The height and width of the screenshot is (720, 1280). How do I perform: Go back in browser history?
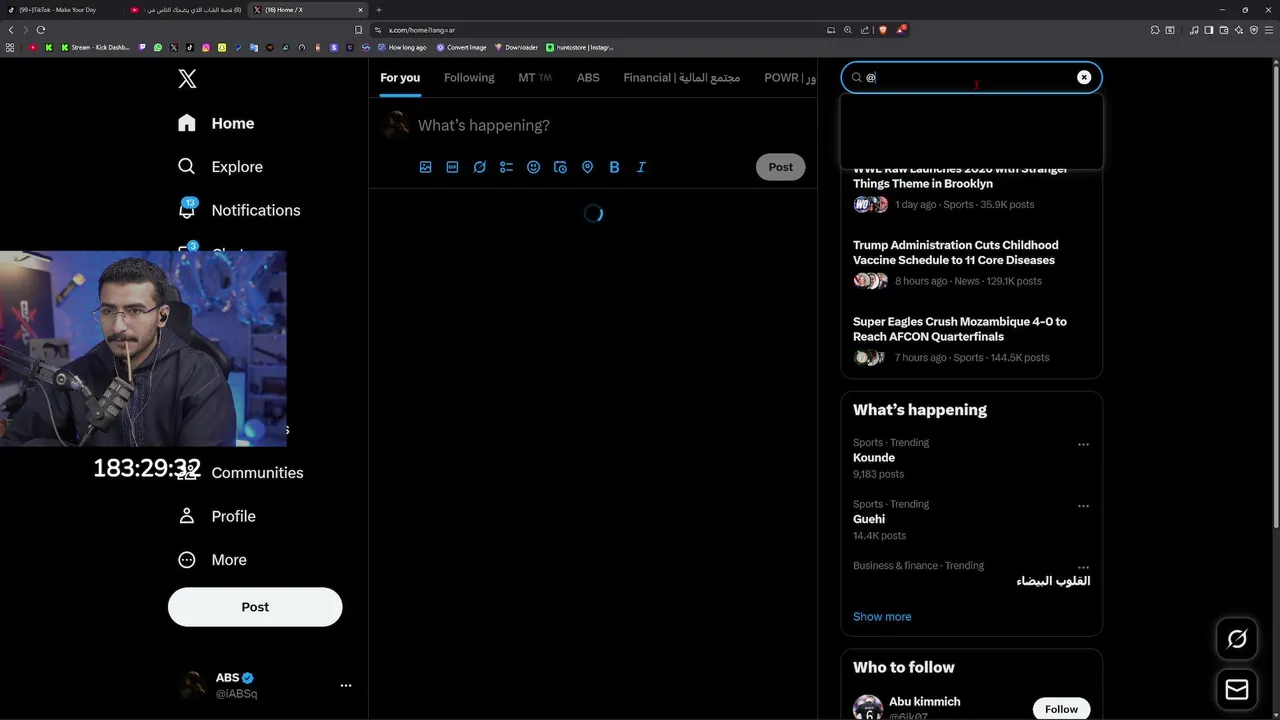(11, 30)
